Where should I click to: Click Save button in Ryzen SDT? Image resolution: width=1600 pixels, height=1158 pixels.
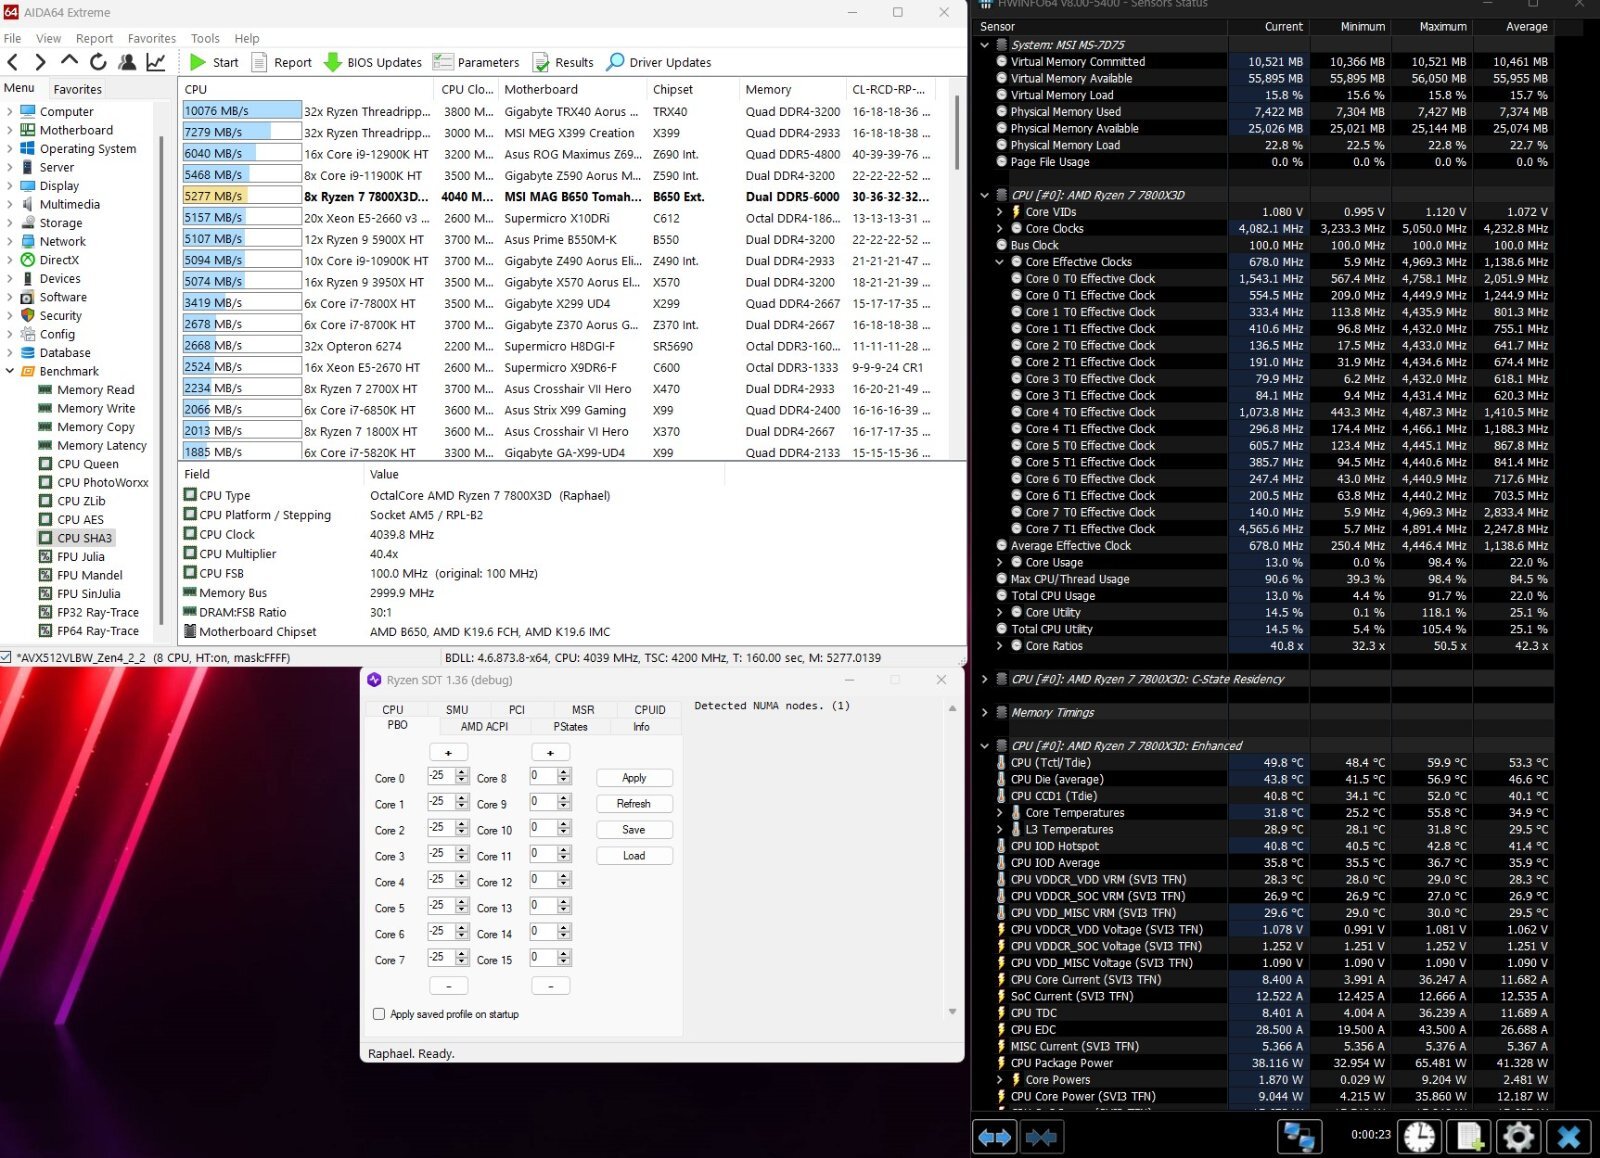634,830
